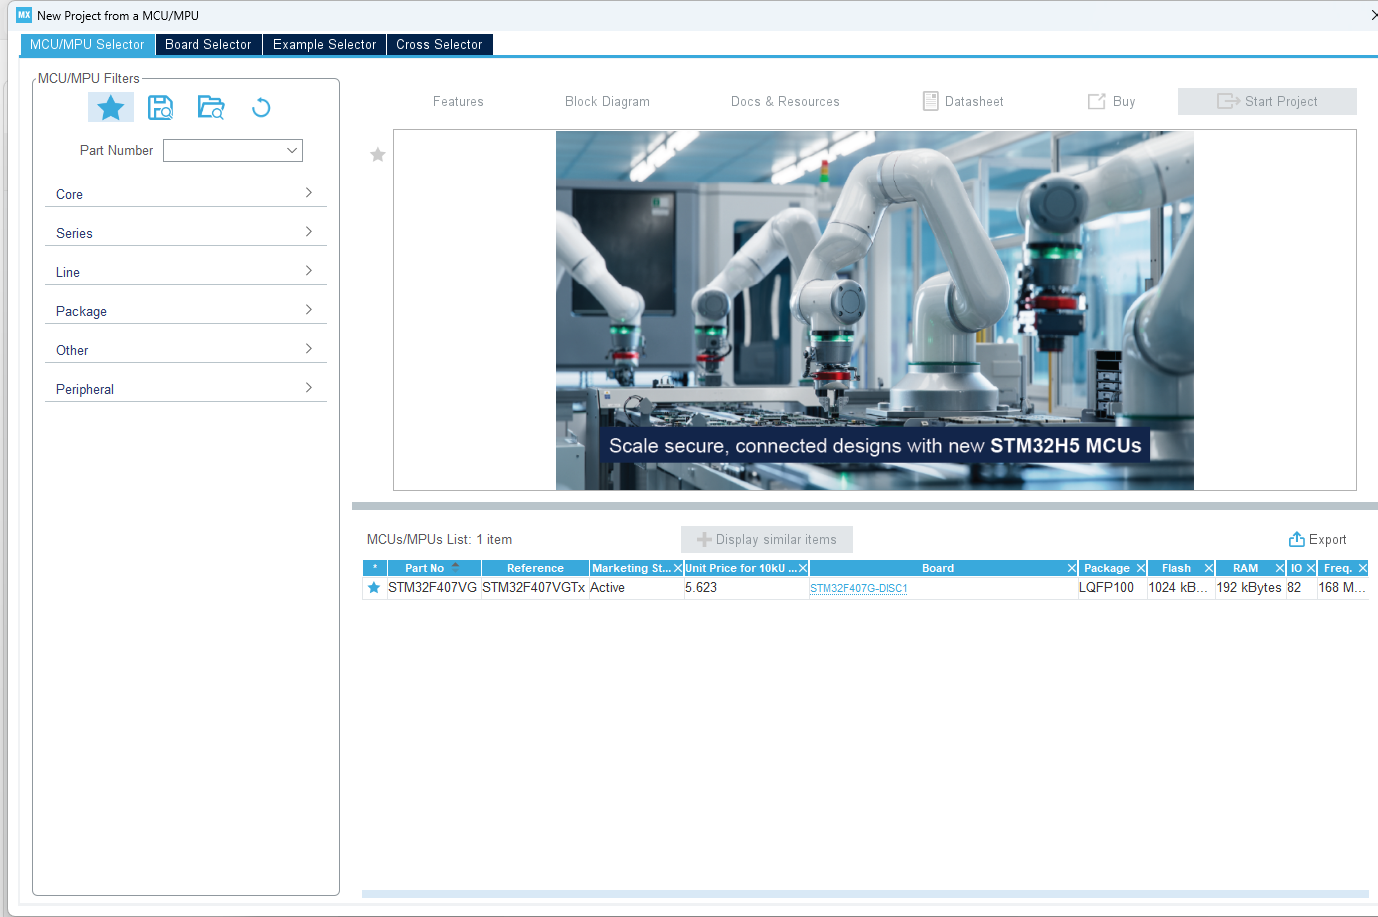
Task: Click the STM32H5 MCUs banner image
Action: (875, 310)
